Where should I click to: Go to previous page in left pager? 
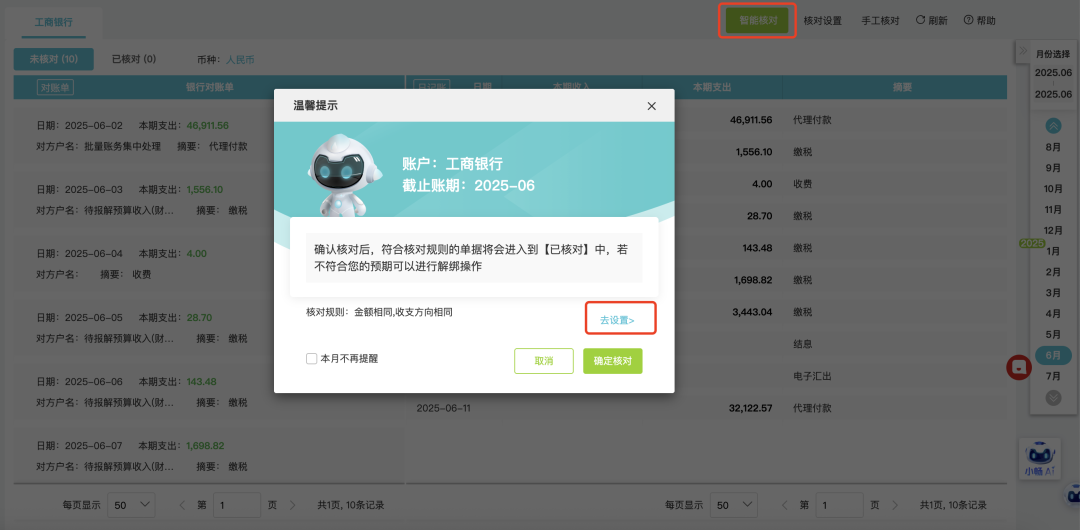[x=183, y=505]
